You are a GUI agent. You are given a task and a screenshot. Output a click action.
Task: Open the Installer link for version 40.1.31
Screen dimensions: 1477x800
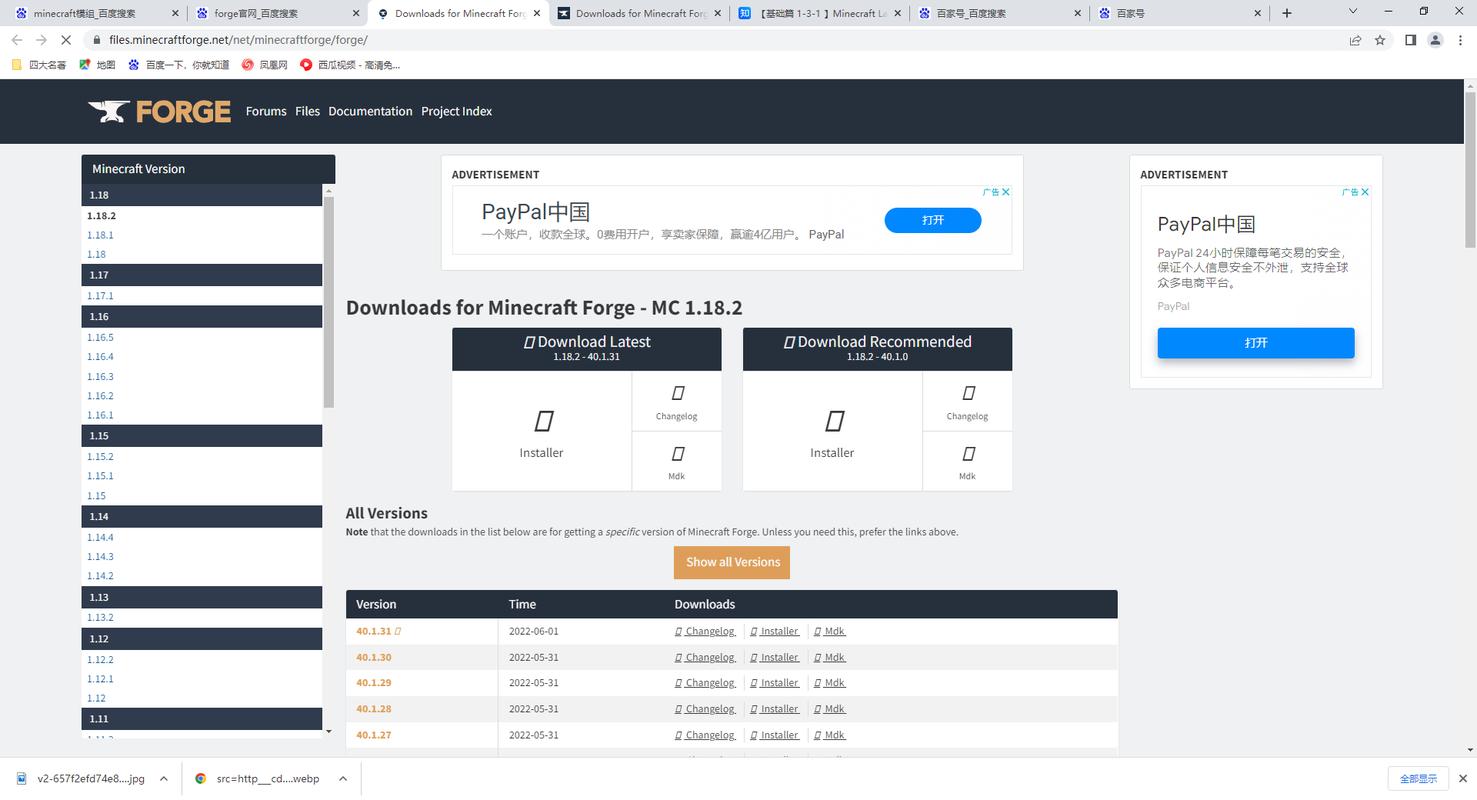tap(775, 631)
